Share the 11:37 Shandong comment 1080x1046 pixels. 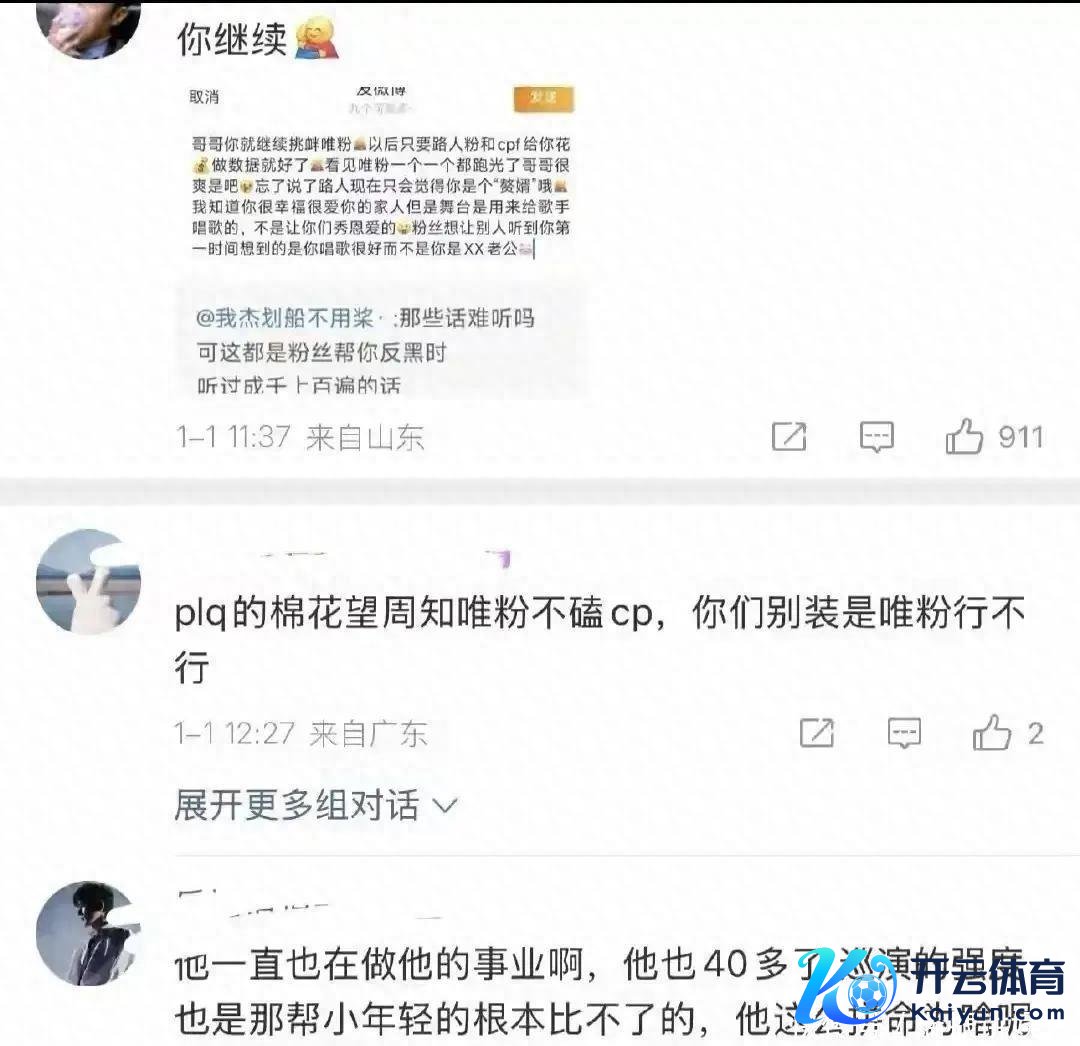pos(789,437)
